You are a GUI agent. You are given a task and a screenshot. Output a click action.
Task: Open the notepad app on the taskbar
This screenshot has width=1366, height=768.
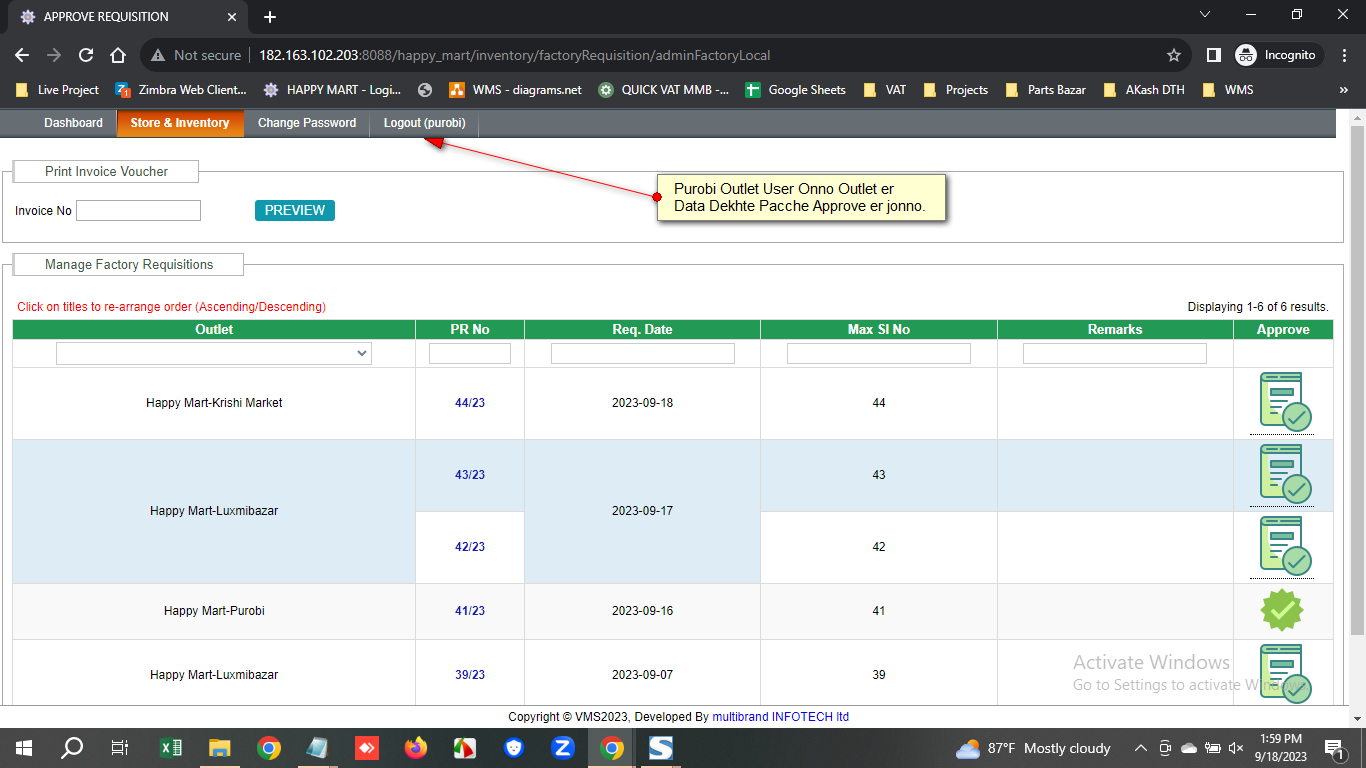[x=318, y=748]
